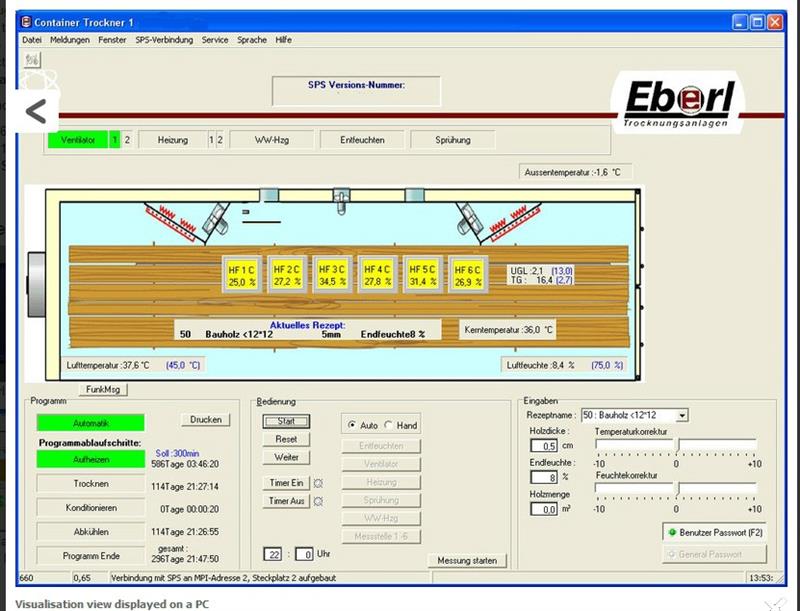Open the Sprache menu
The width and height of the screenshot is (800, 611).
point(252,40)
